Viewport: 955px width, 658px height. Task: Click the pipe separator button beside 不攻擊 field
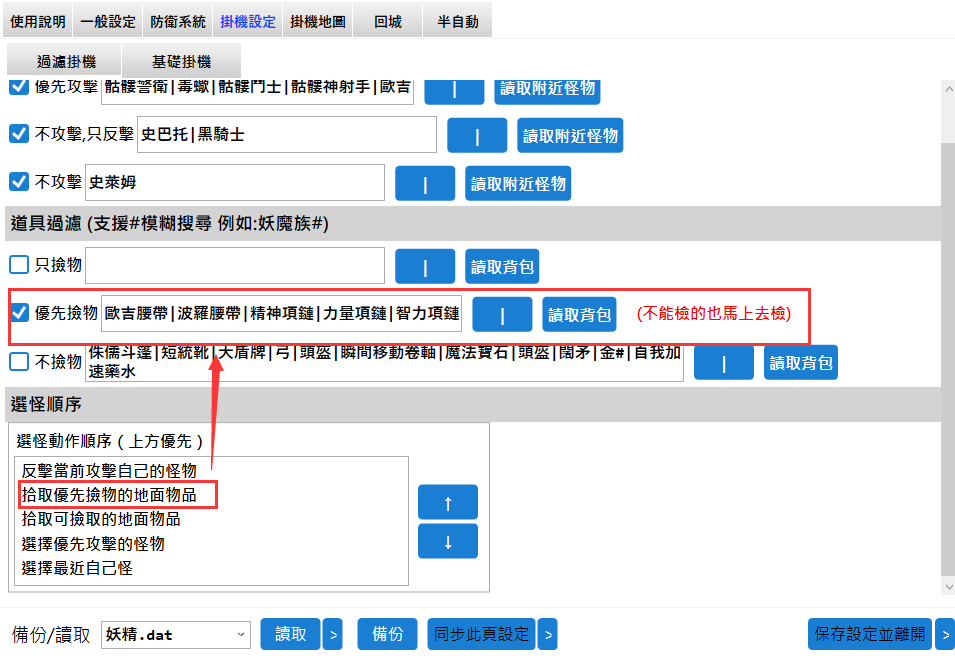coord(425,184)
